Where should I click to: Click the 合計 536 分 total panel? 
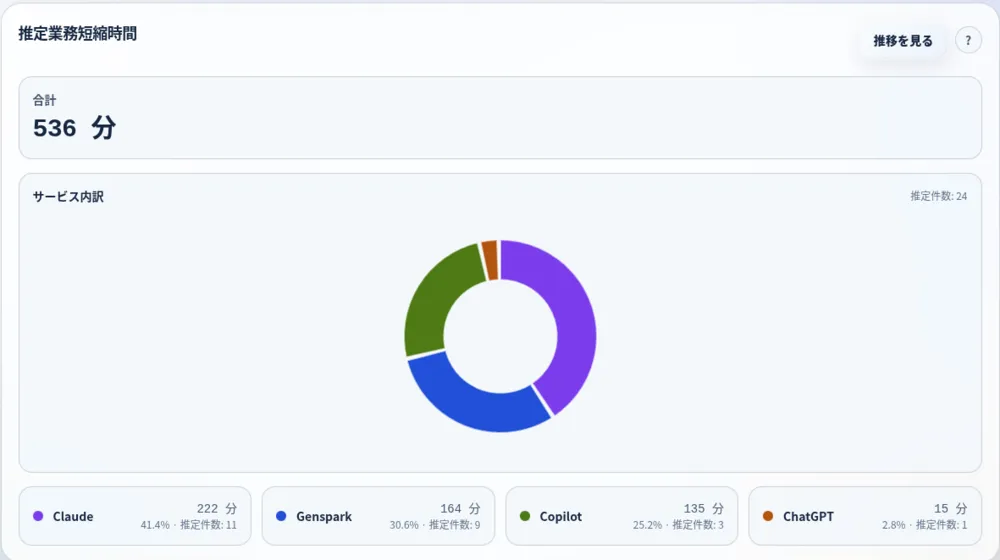[x=500, y=118]
